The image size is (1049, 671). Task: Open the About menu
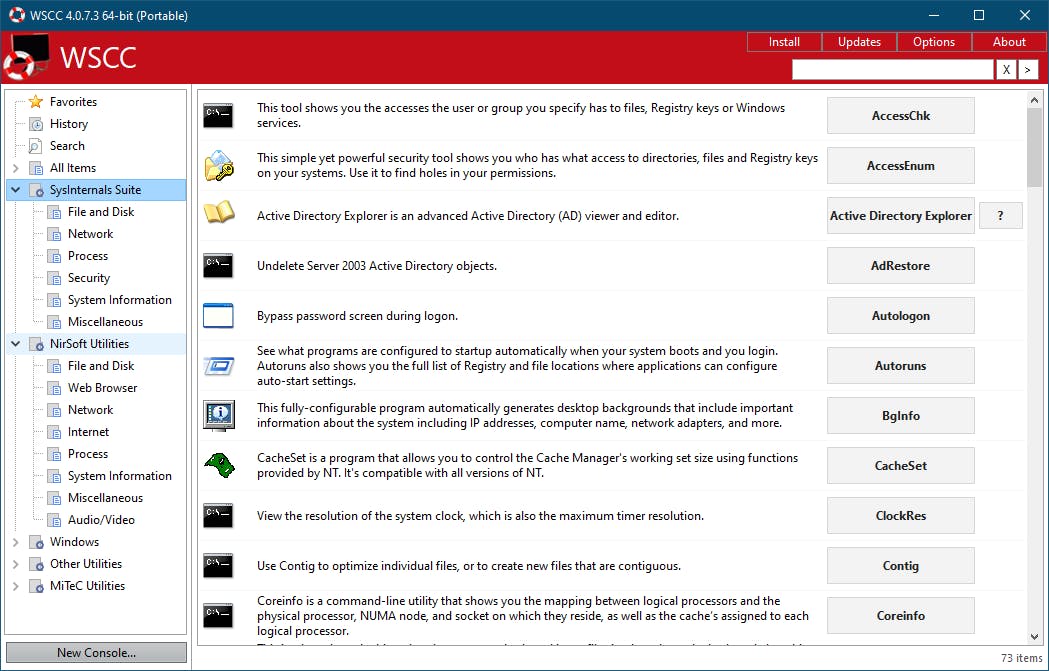click(1009, 41)
